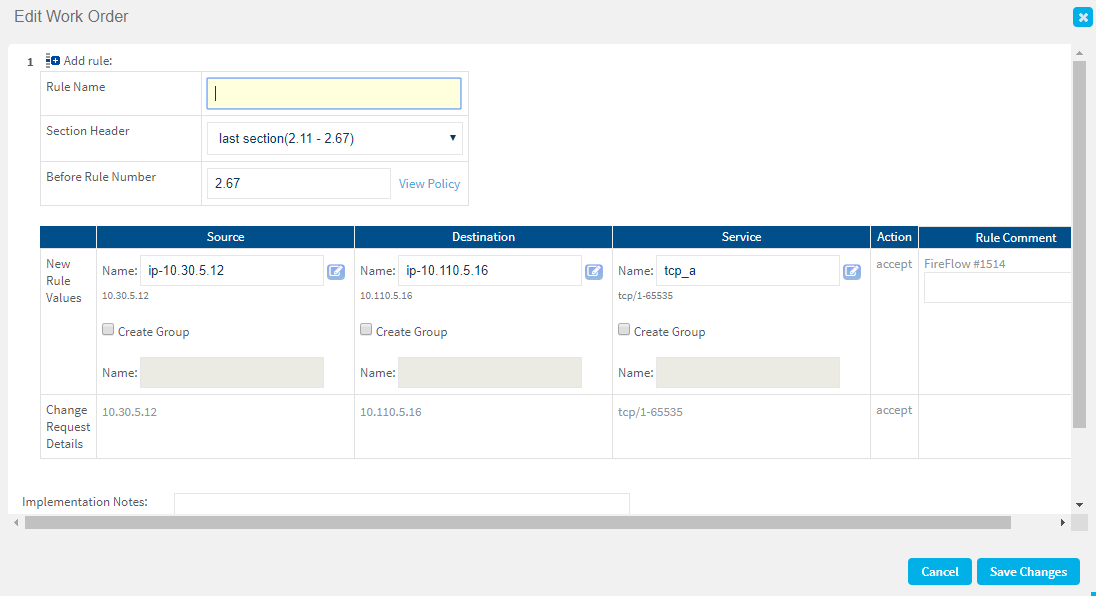This screenshot has width=1096, height=596.
Task: Click the Cancel button
Action: tap(939, 572)
